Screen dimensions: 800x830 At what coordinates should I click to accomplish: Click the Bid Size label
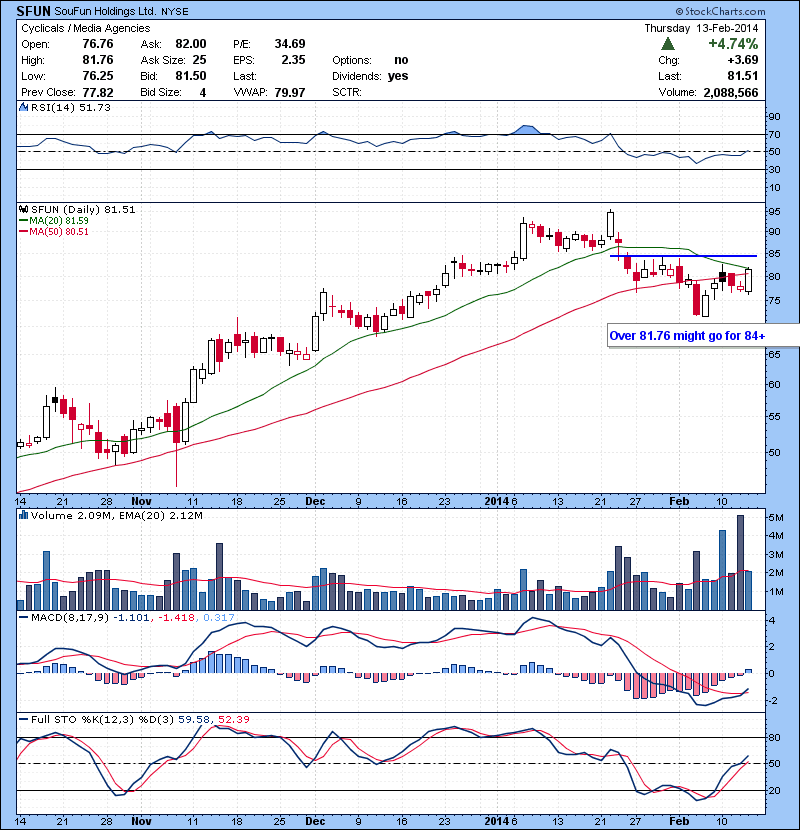click(x=161, y=93)
